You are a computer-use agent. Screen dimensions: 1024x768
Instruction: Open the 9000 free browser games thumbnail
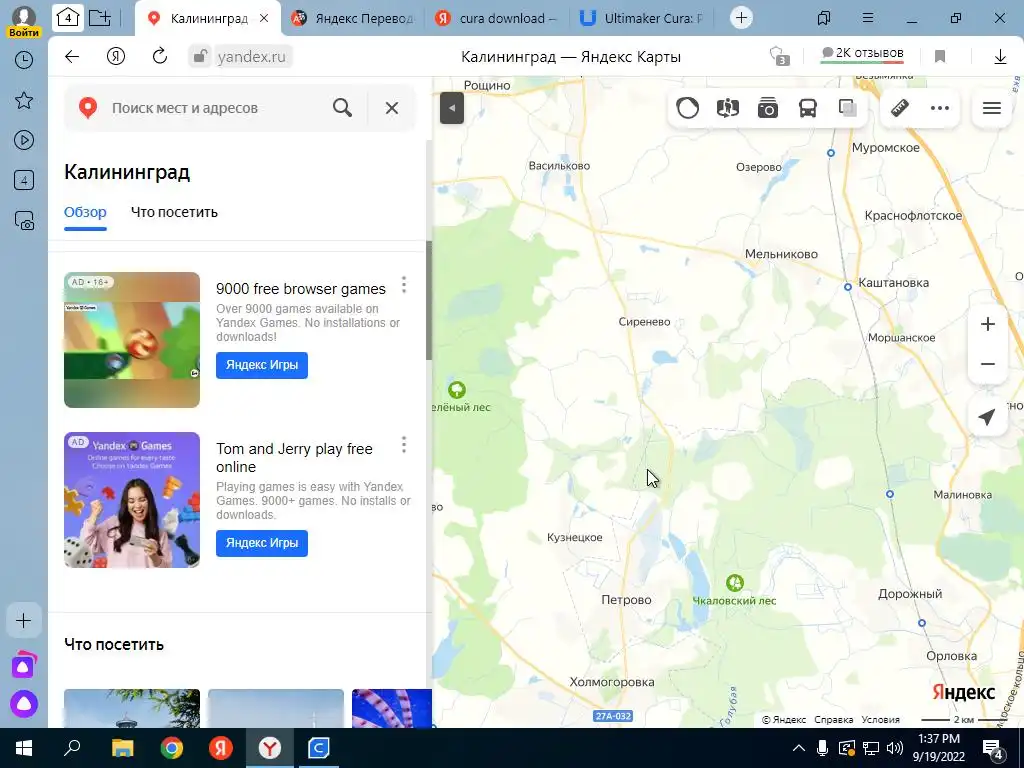coord(132,340)
